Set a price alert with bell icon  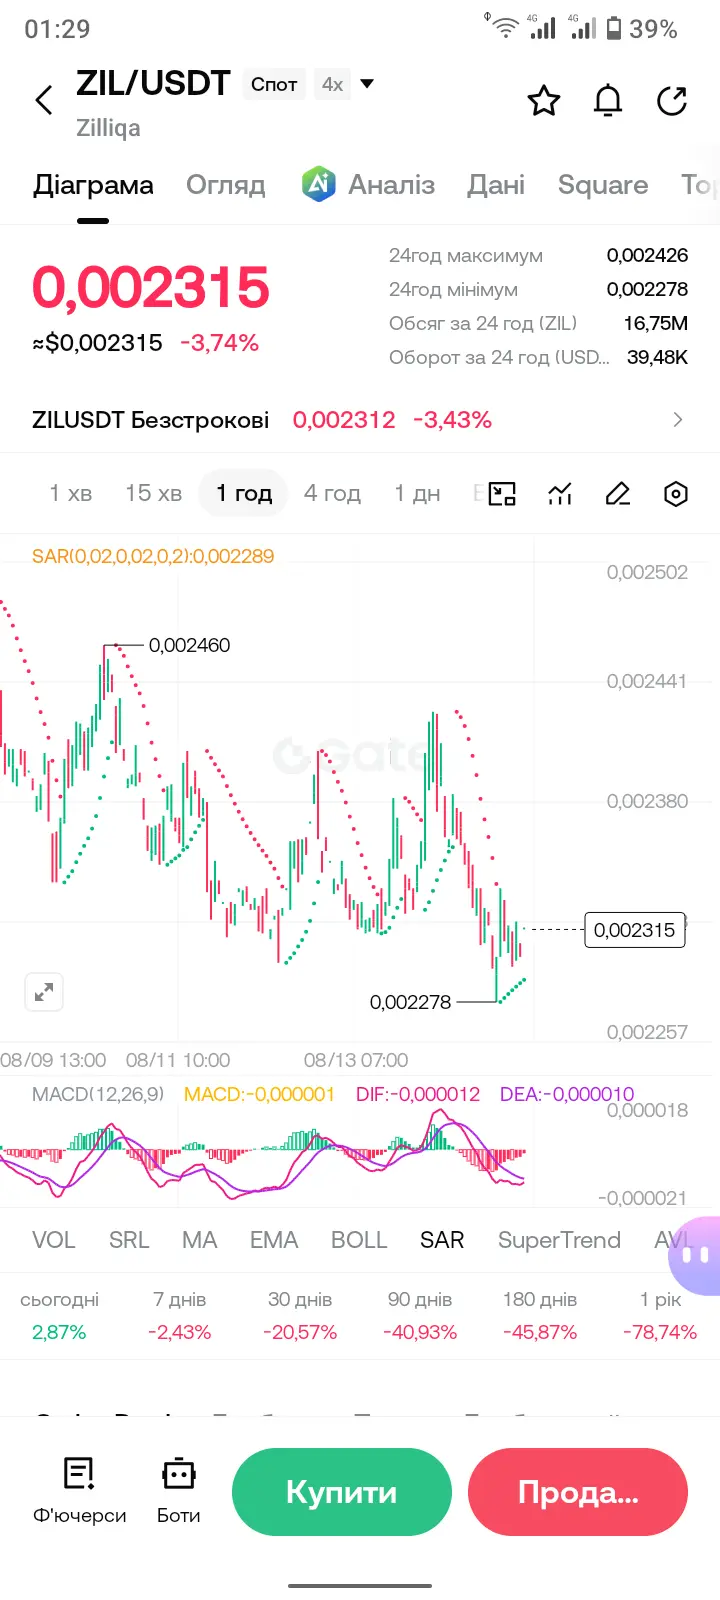coord(608,100)
